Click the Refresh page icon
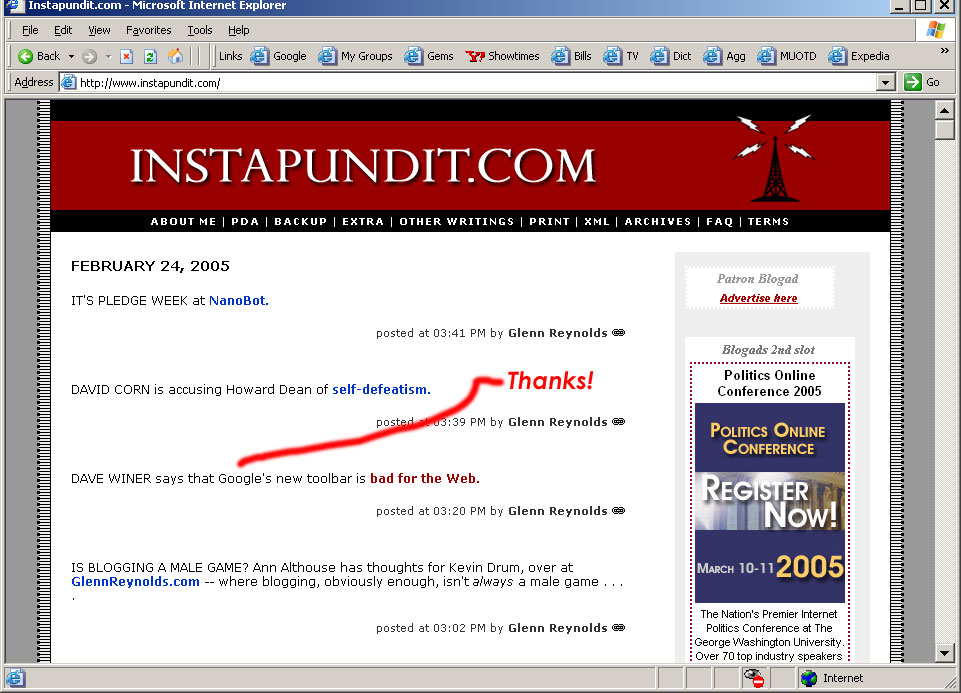 (150, 56)
